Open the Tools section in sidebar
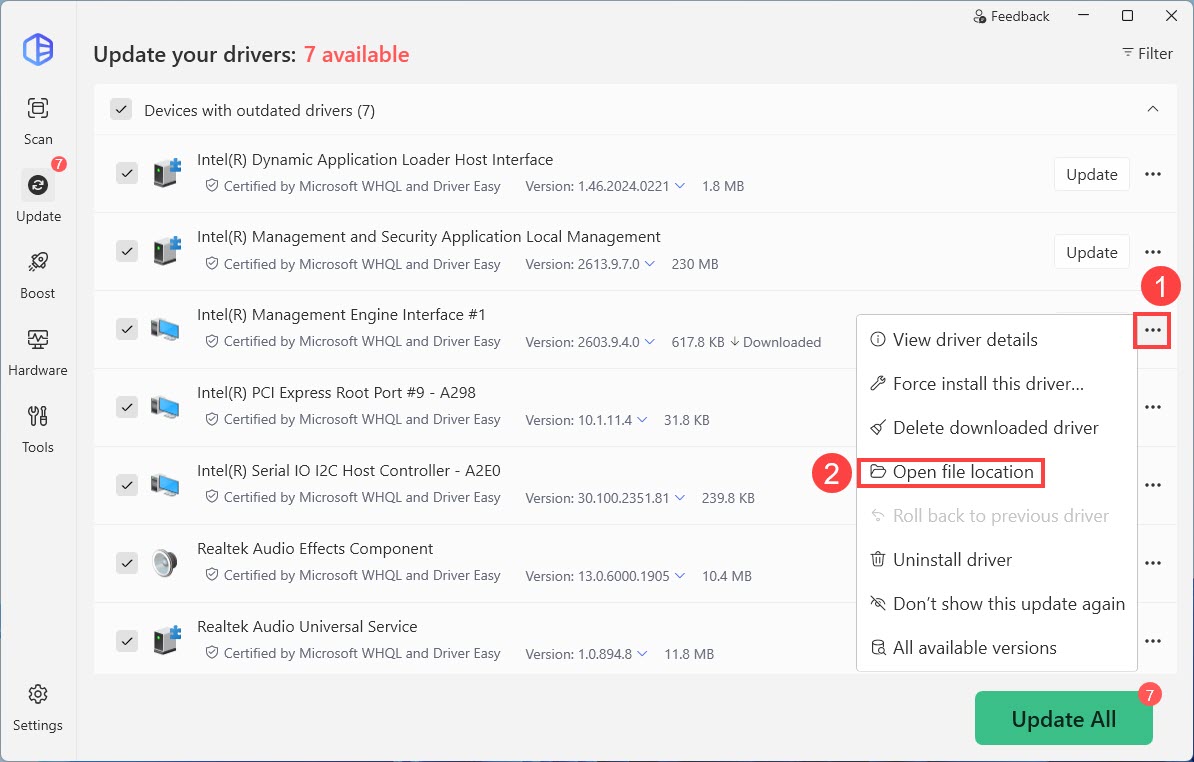Image resolution: width=1194 pixels, height=762 pixels. 37,429
